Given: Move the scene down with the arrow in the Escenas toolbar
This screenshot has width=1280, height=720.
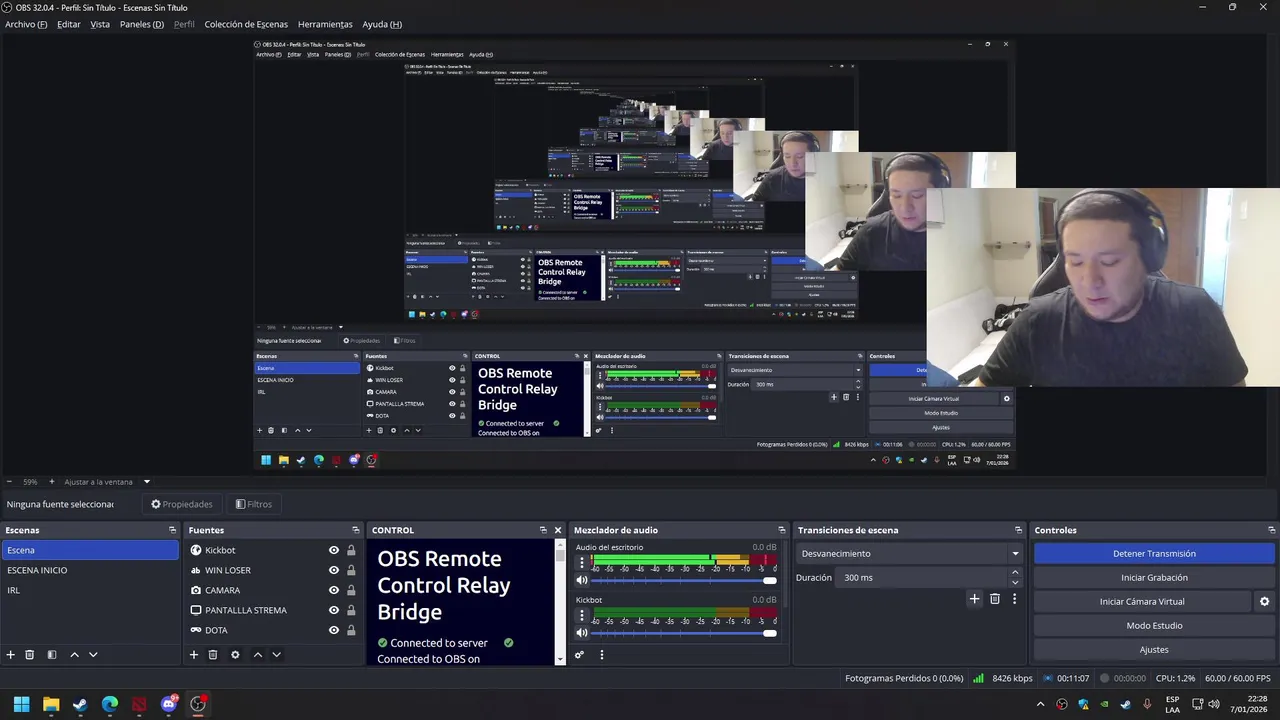Looking at the screenshot, I should pos(93,655).
